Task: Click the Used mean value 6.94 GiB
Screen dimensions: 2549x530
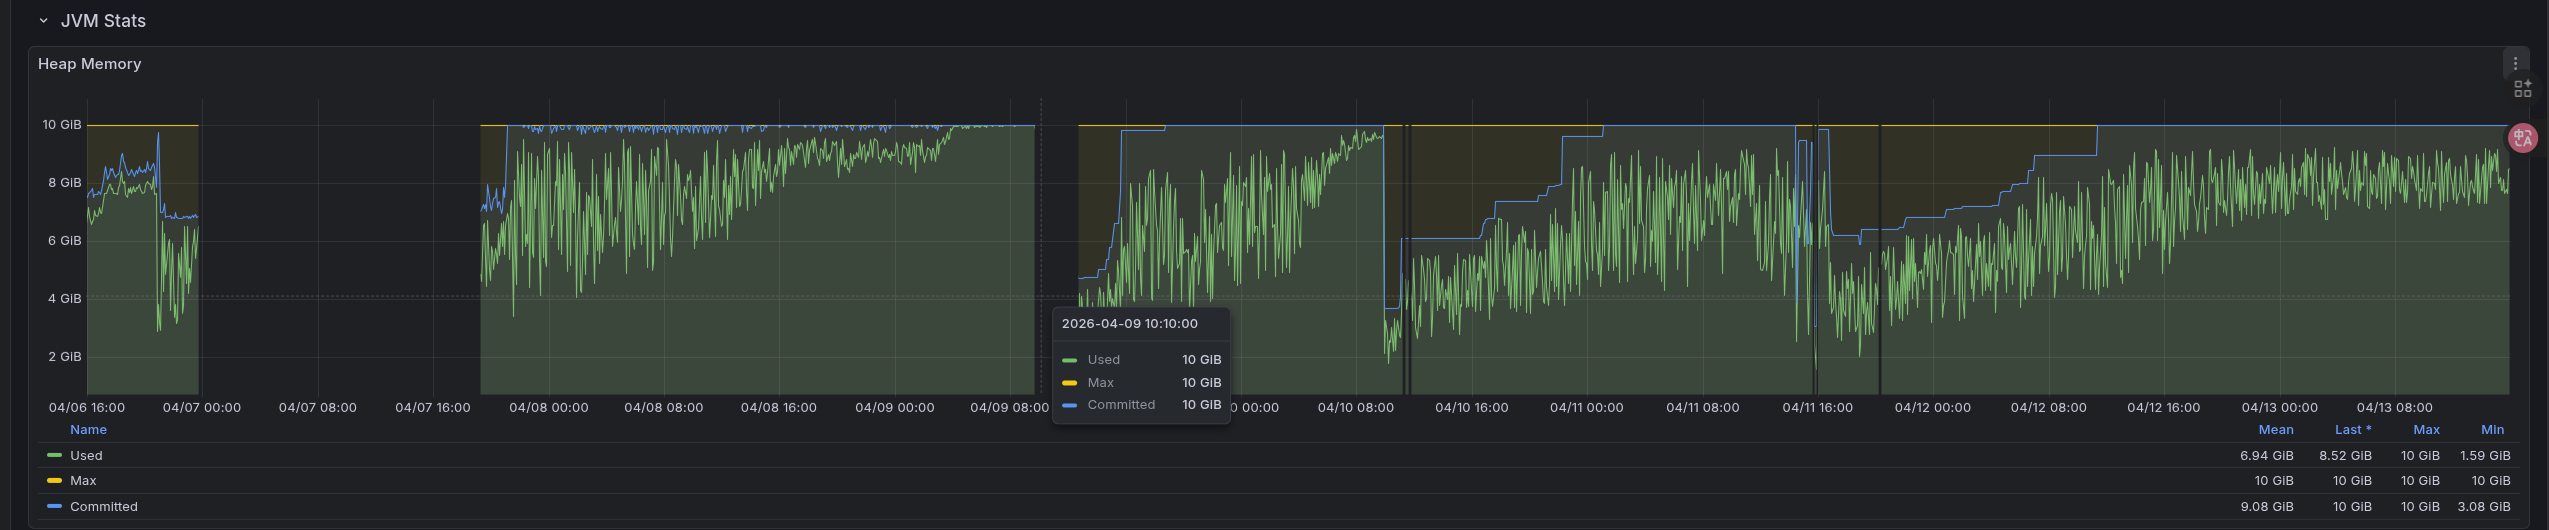Action: click(x=2266, y=456)
